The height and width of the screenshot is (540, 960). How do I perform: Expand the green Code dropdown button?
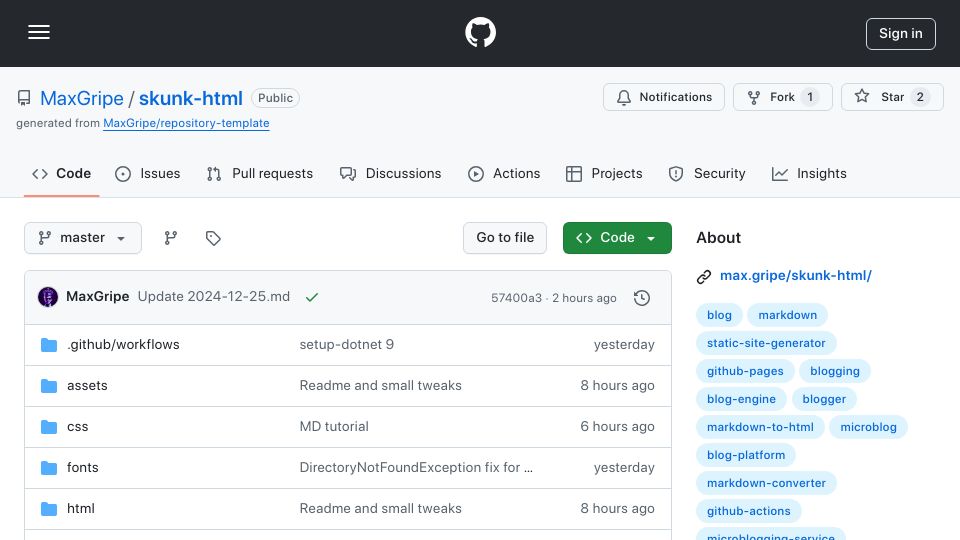coord(617,238)
